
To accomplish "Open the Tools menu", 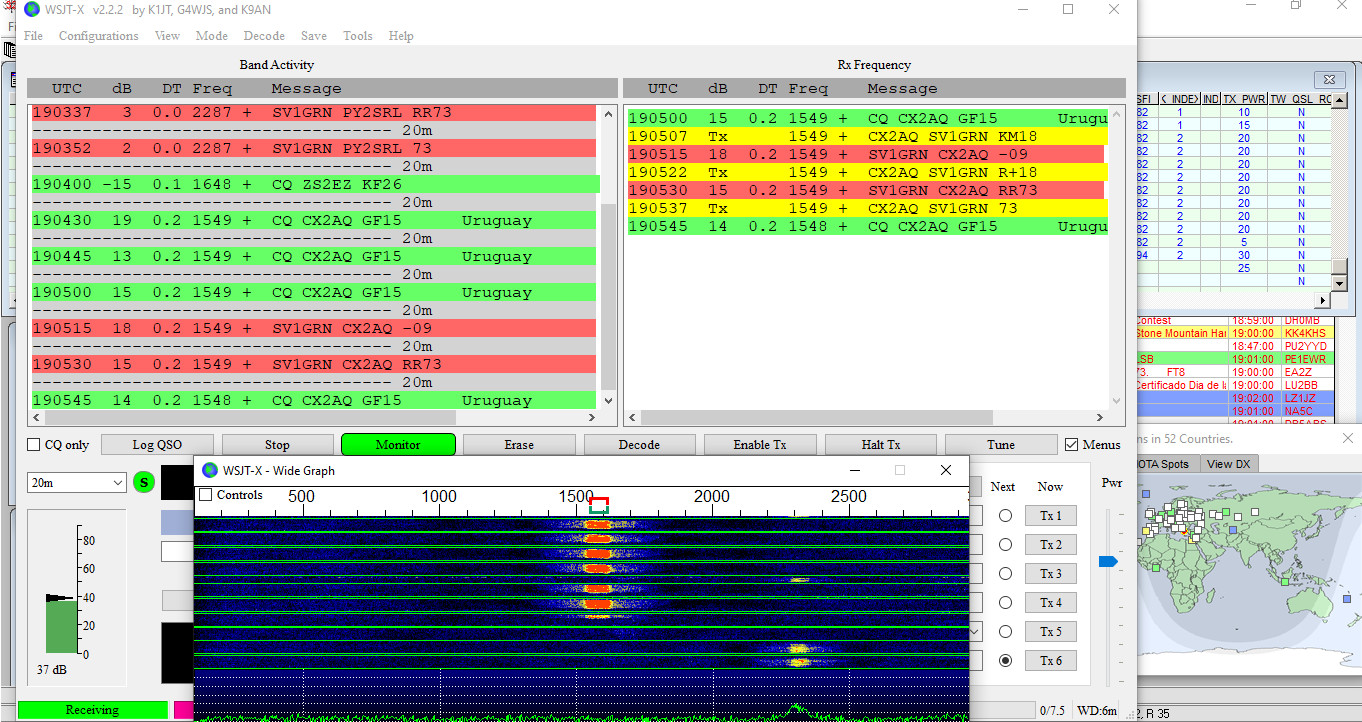I will (357, 36).
